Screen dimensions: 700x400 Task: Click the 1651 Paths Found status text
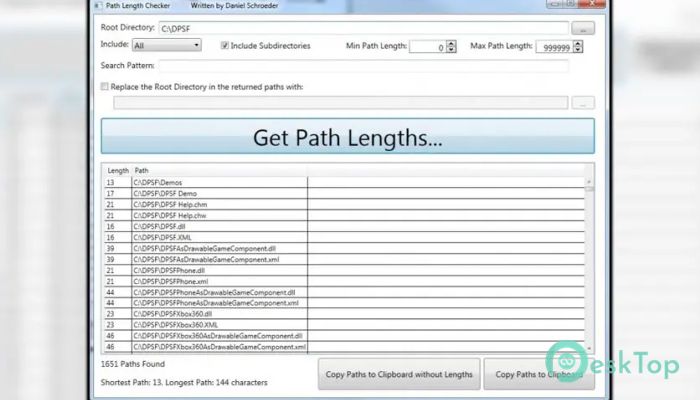(133, 364)
